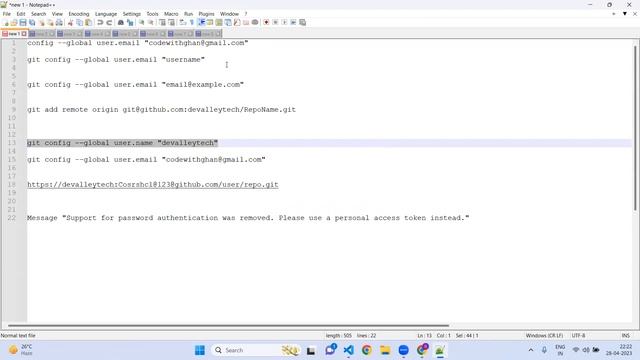Click the Folder as Workspace toolbar icon
The height and width of the screenshot is (360, 640).
(x=246, y=22)
